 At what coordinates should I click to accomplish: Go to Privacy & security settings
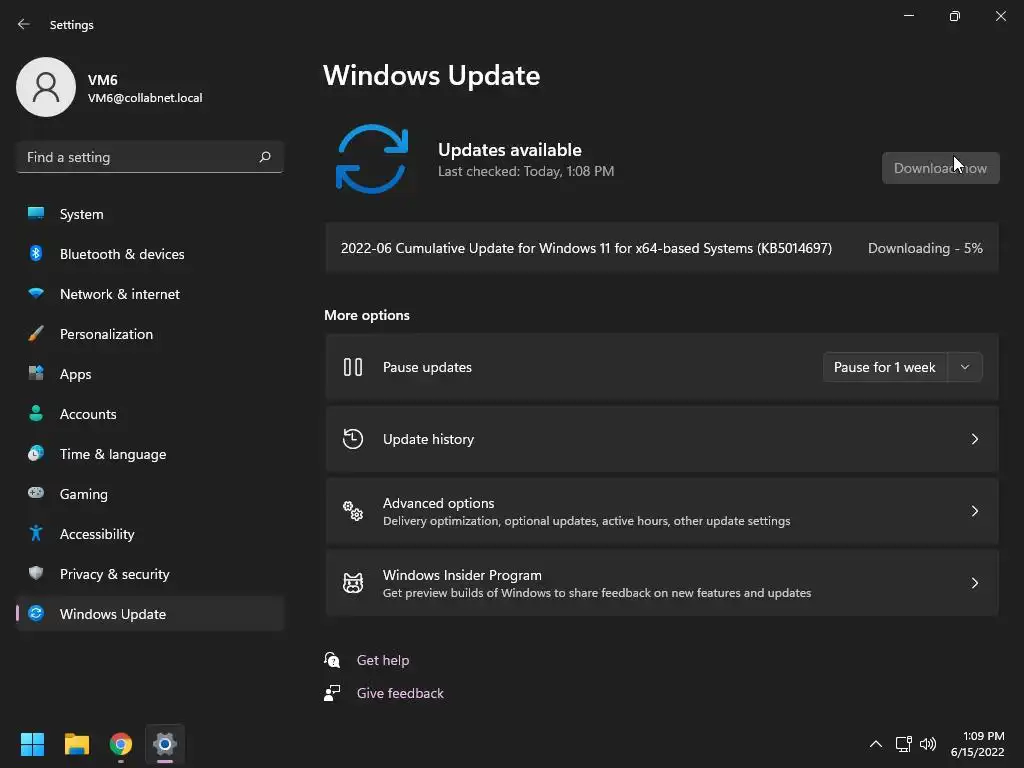(x=114, y=574)
